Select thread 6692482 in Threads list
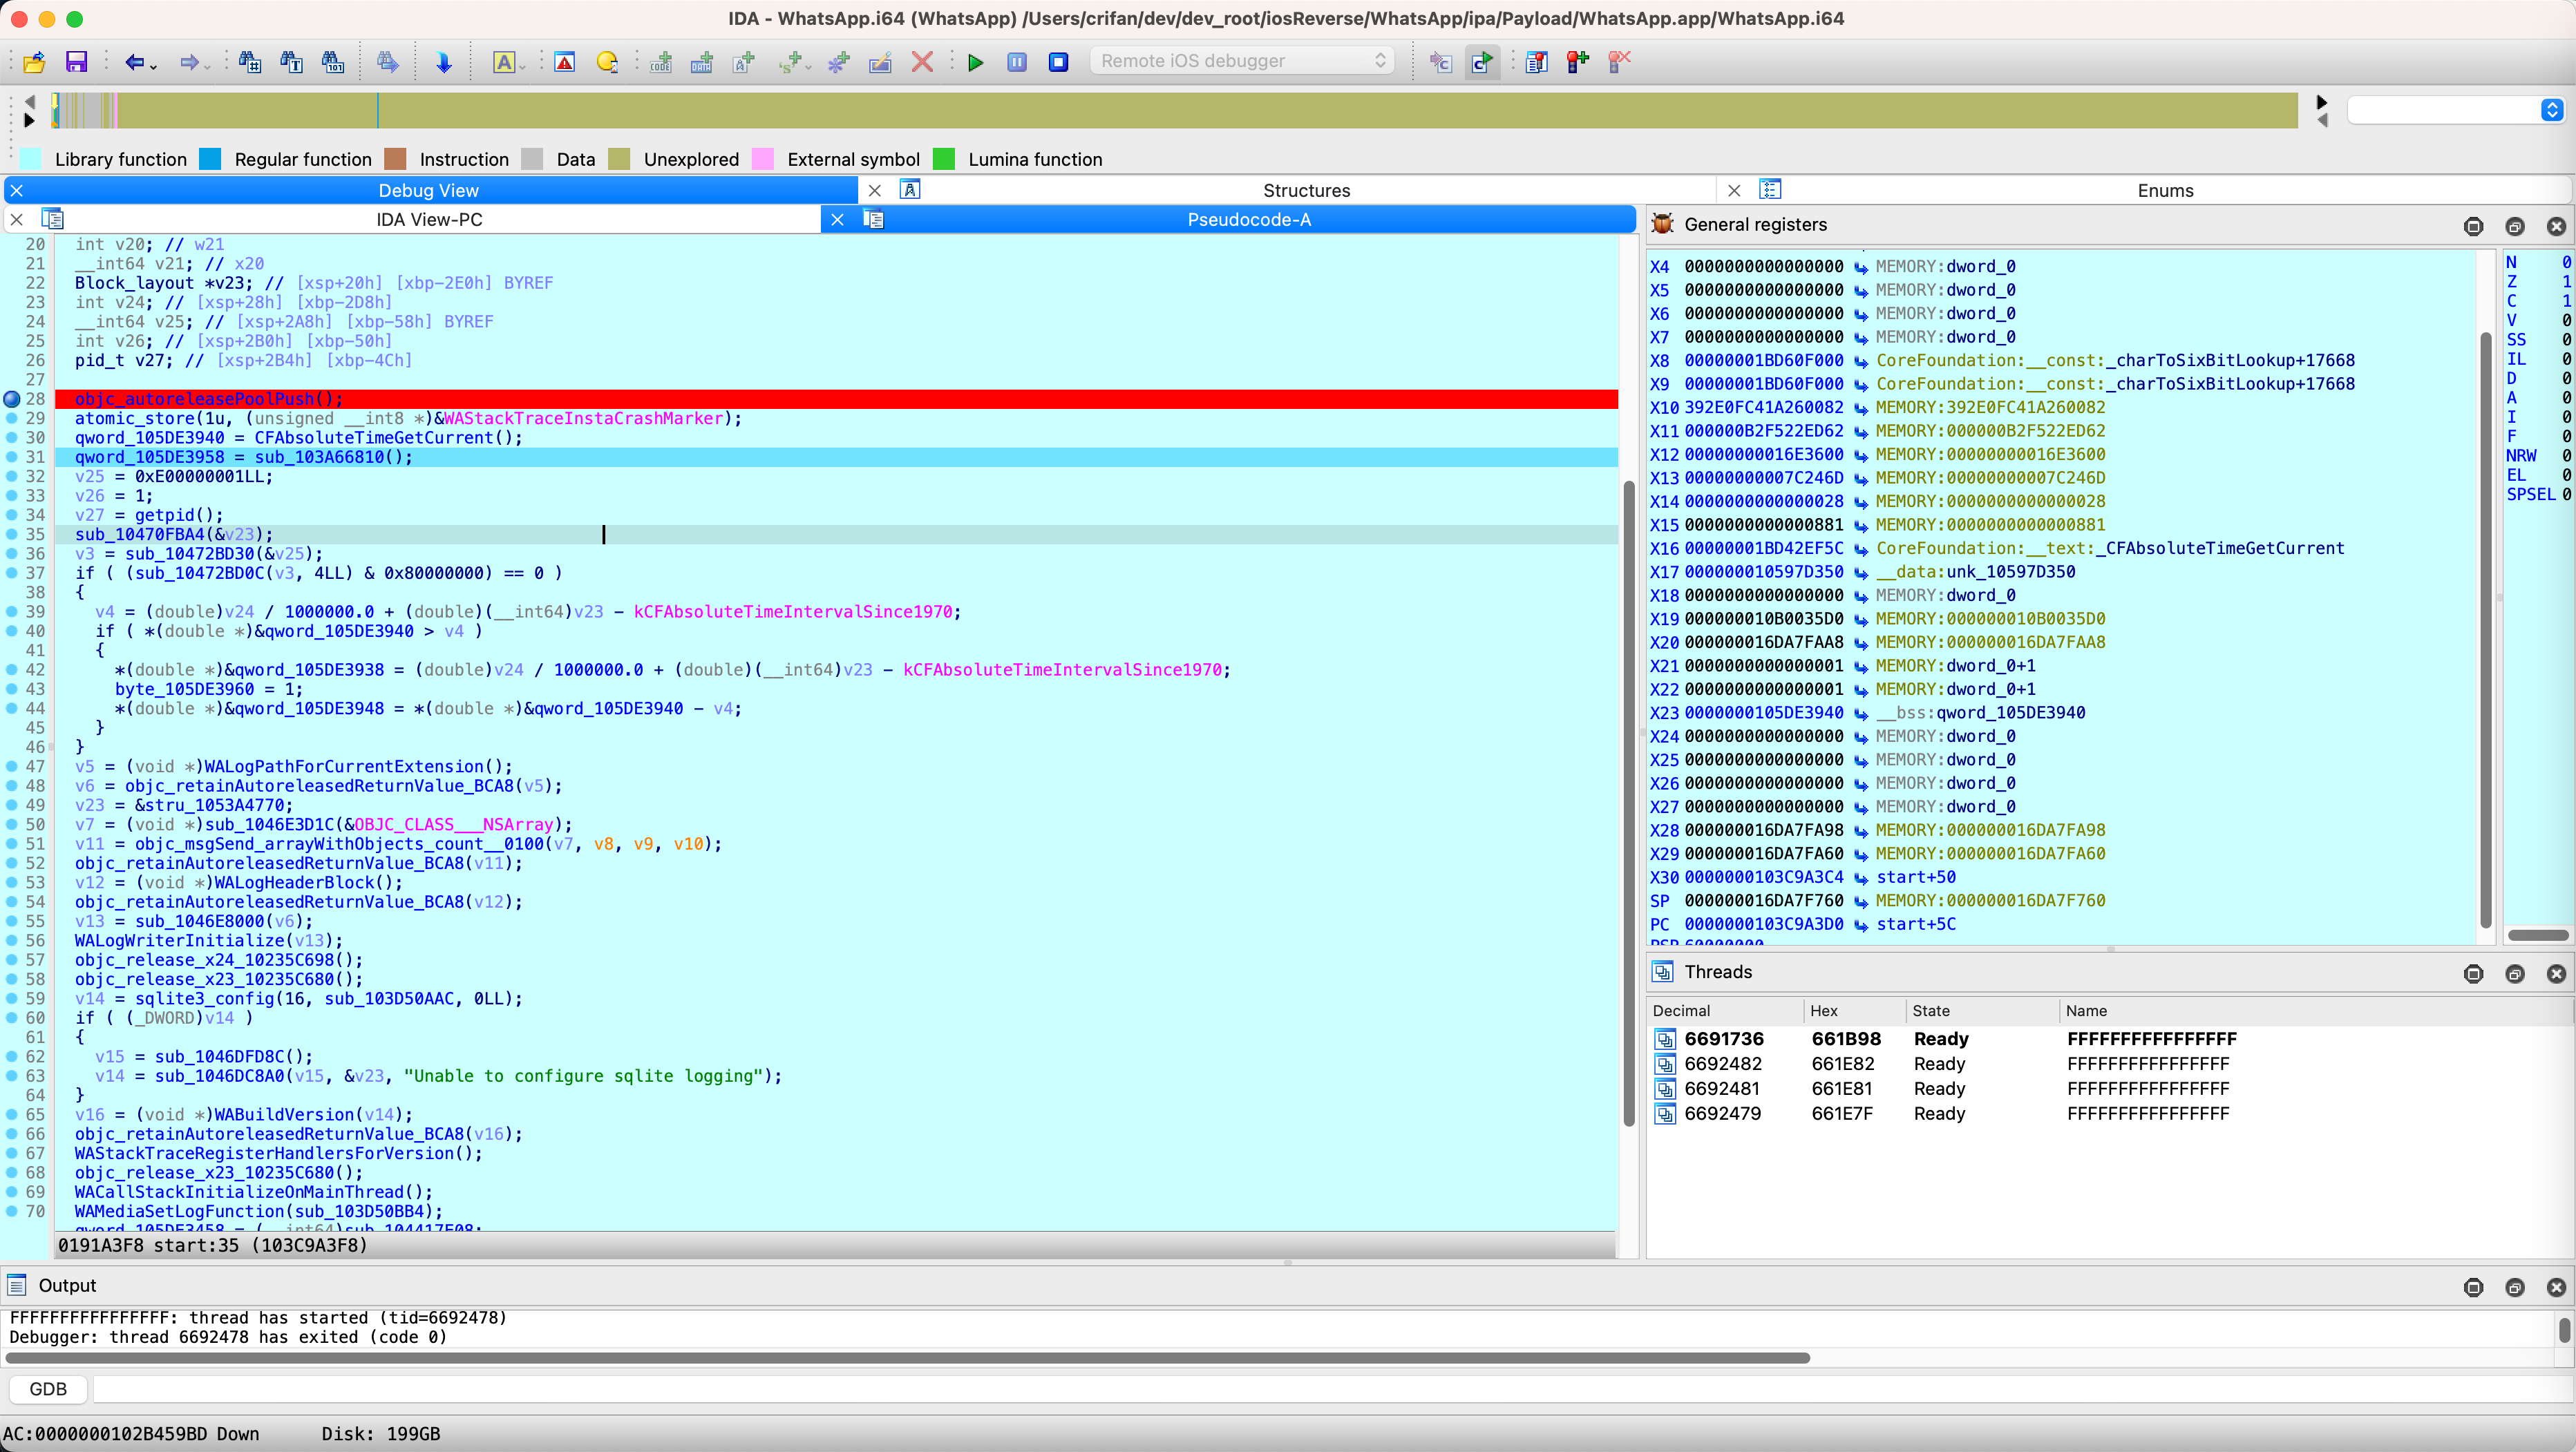The image size is (2576, 1452). pyautogui.click(x=2110, y=1064)
